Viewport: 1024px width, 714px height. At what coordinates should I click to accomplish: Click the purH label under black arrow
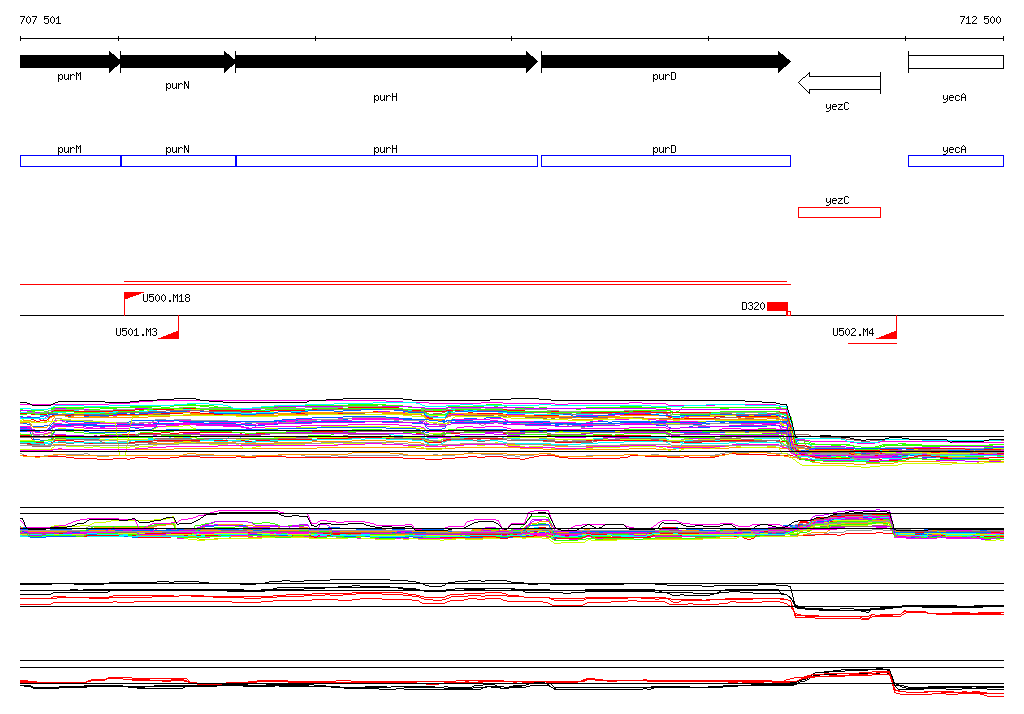(385, 97)
